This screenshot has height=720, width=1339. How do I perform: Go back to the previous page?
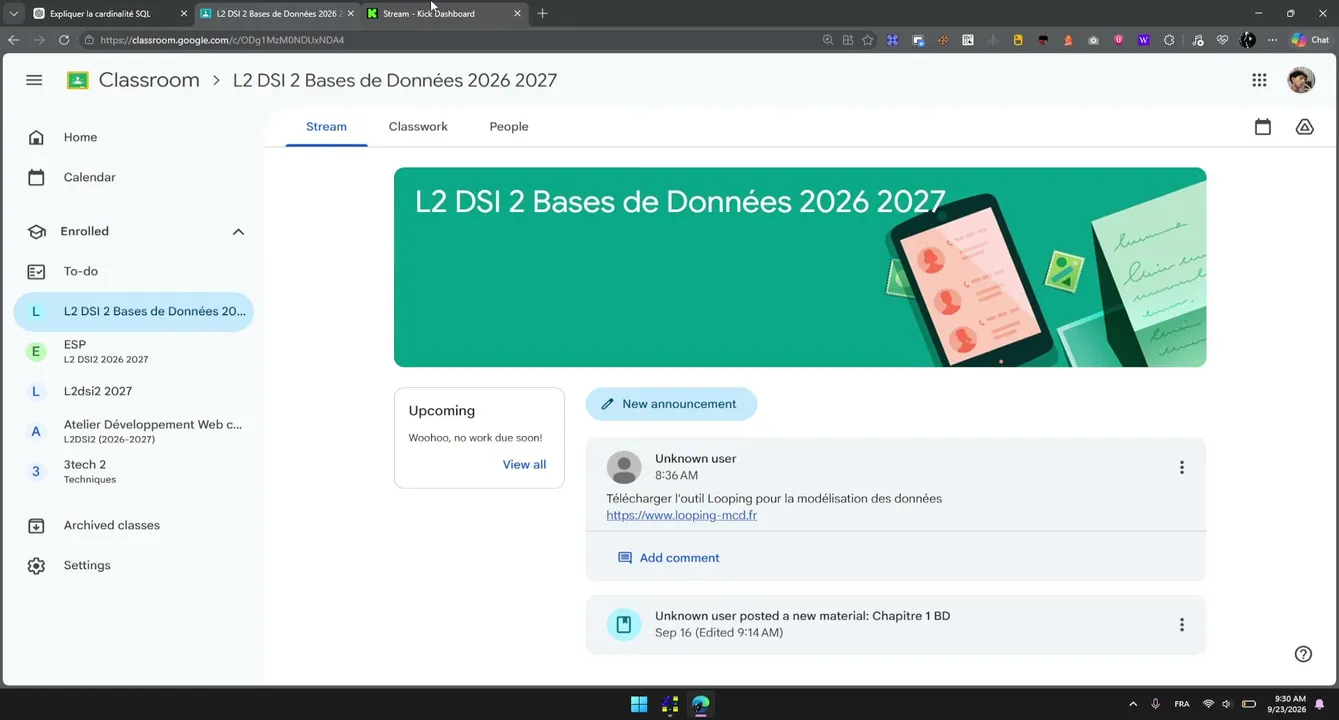point(13,40)
